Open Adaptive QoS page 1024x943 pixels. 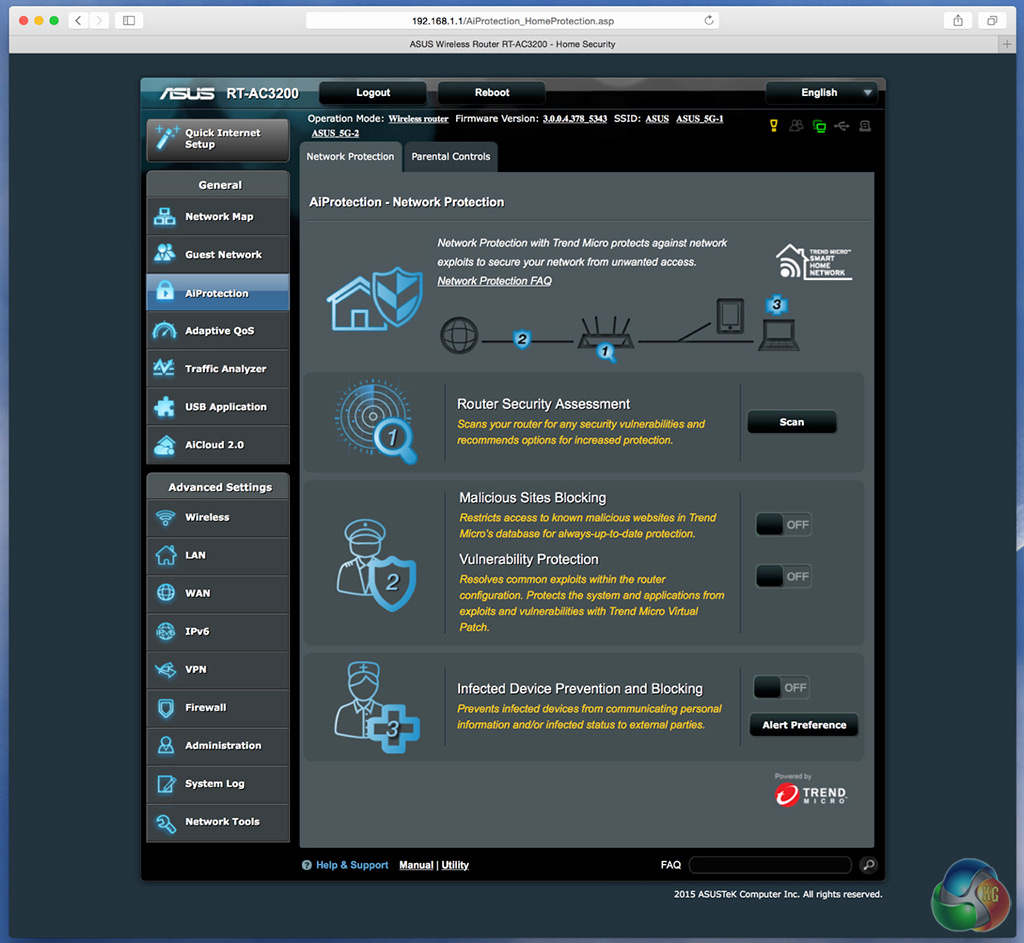(218, 330)
